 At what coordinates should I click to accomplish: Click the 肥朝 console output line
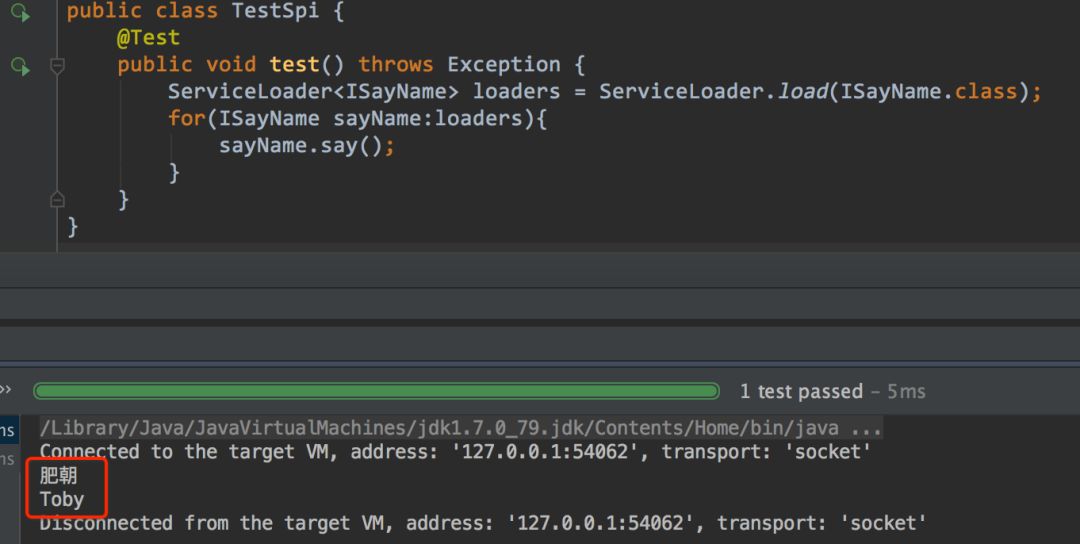(59, 475)
